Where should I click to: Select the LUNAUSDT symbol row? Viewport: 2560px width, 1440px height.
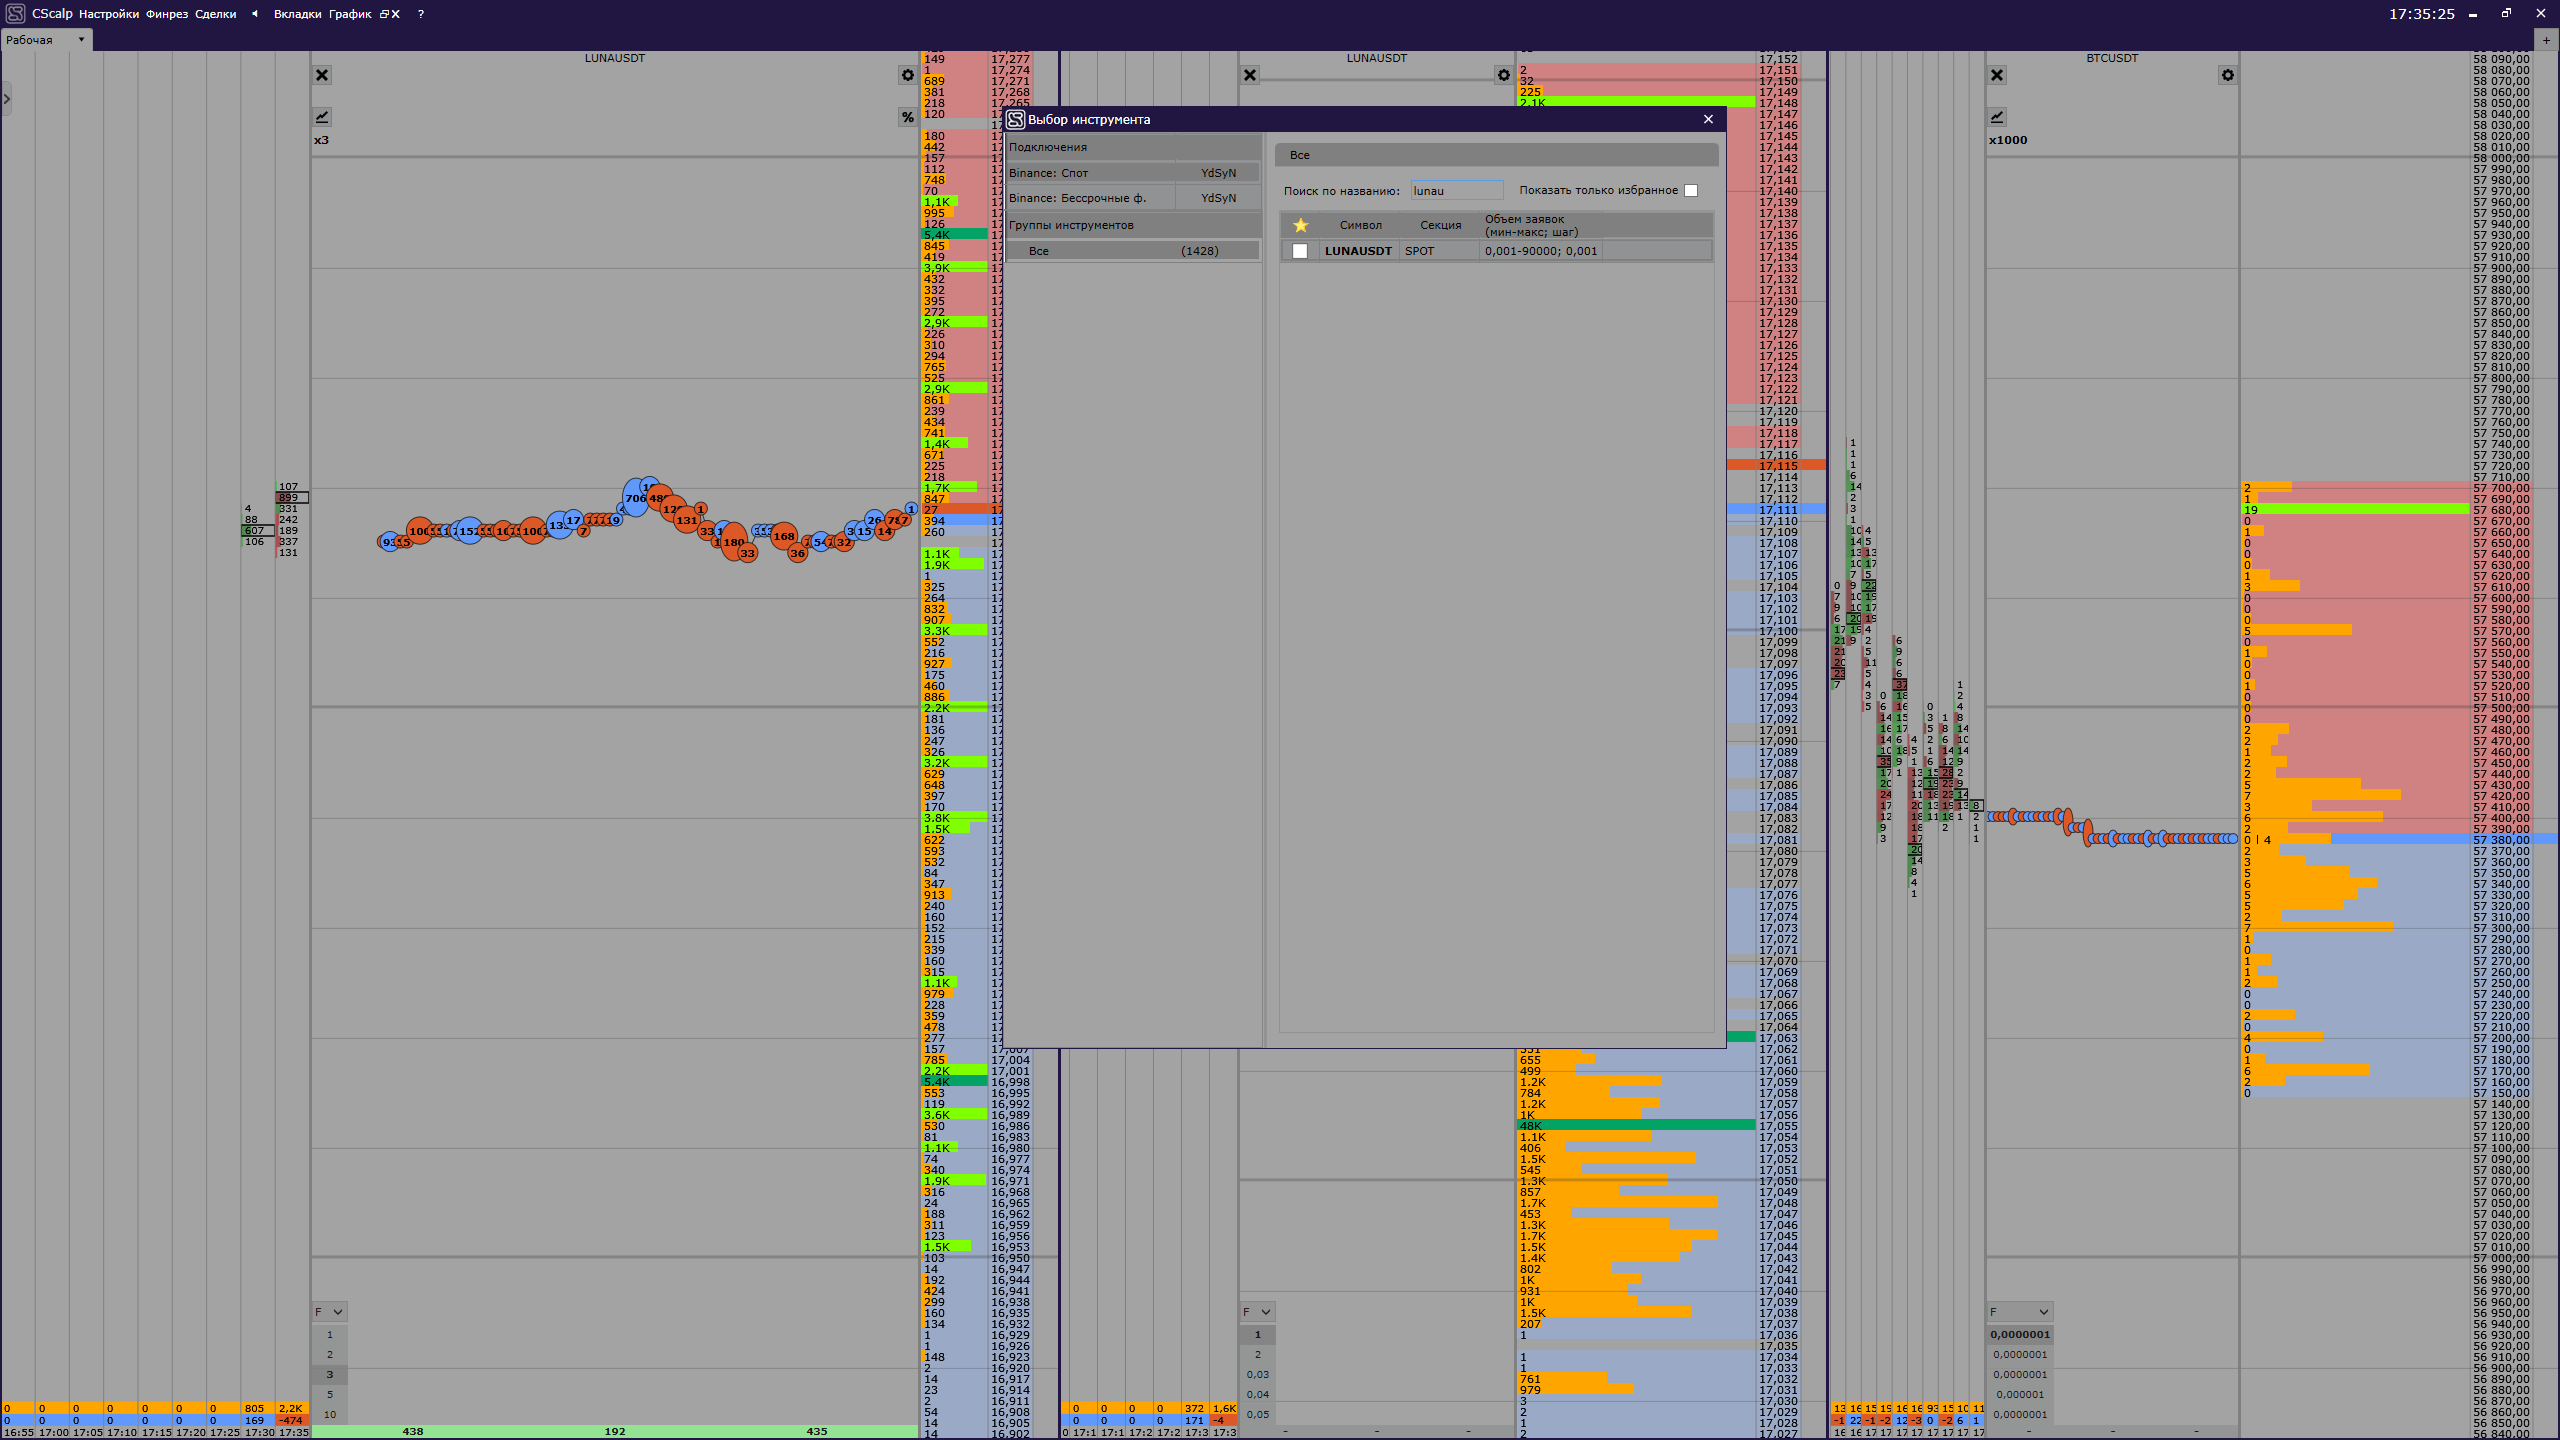(1497, 251)
